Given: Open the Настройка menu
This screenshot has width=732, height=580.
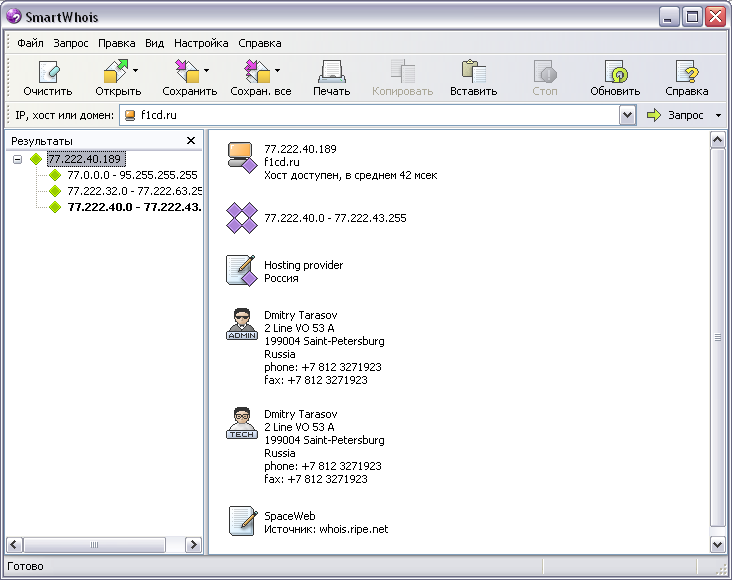Looking at the screenshot, I should (201, 43).
